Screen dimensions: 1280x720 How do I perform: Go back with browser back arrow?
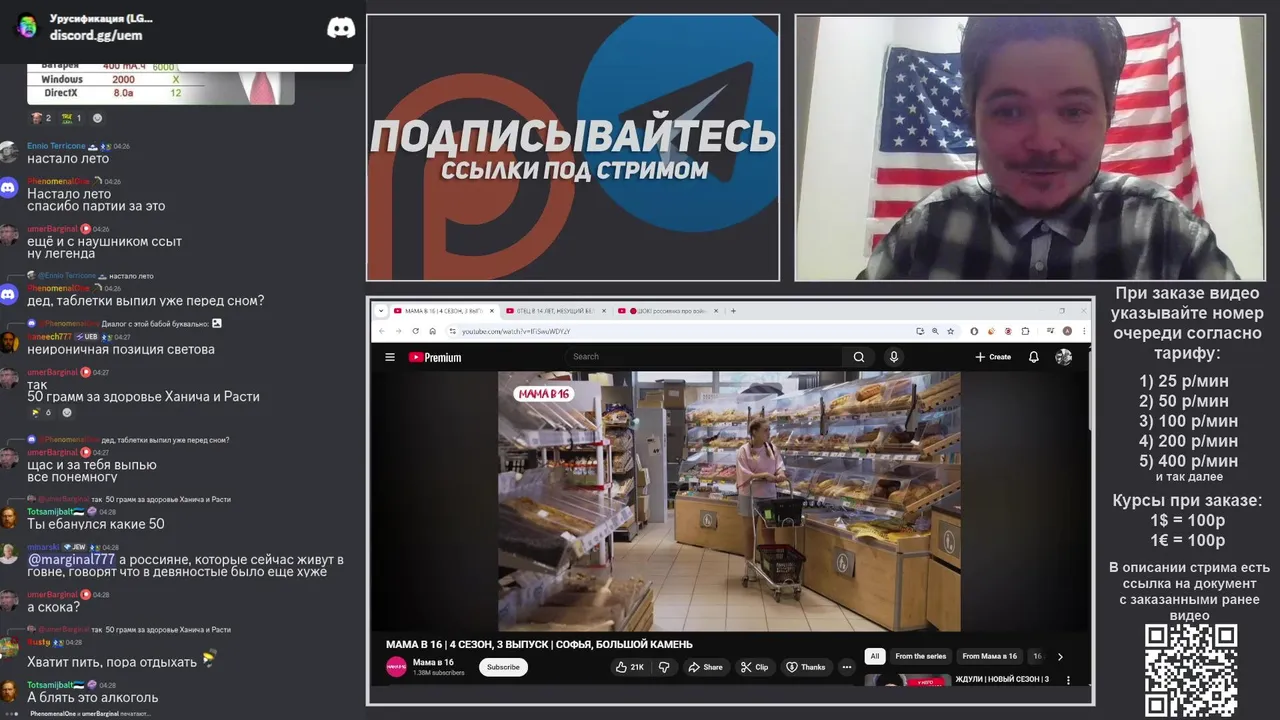(x=381, y=331)
